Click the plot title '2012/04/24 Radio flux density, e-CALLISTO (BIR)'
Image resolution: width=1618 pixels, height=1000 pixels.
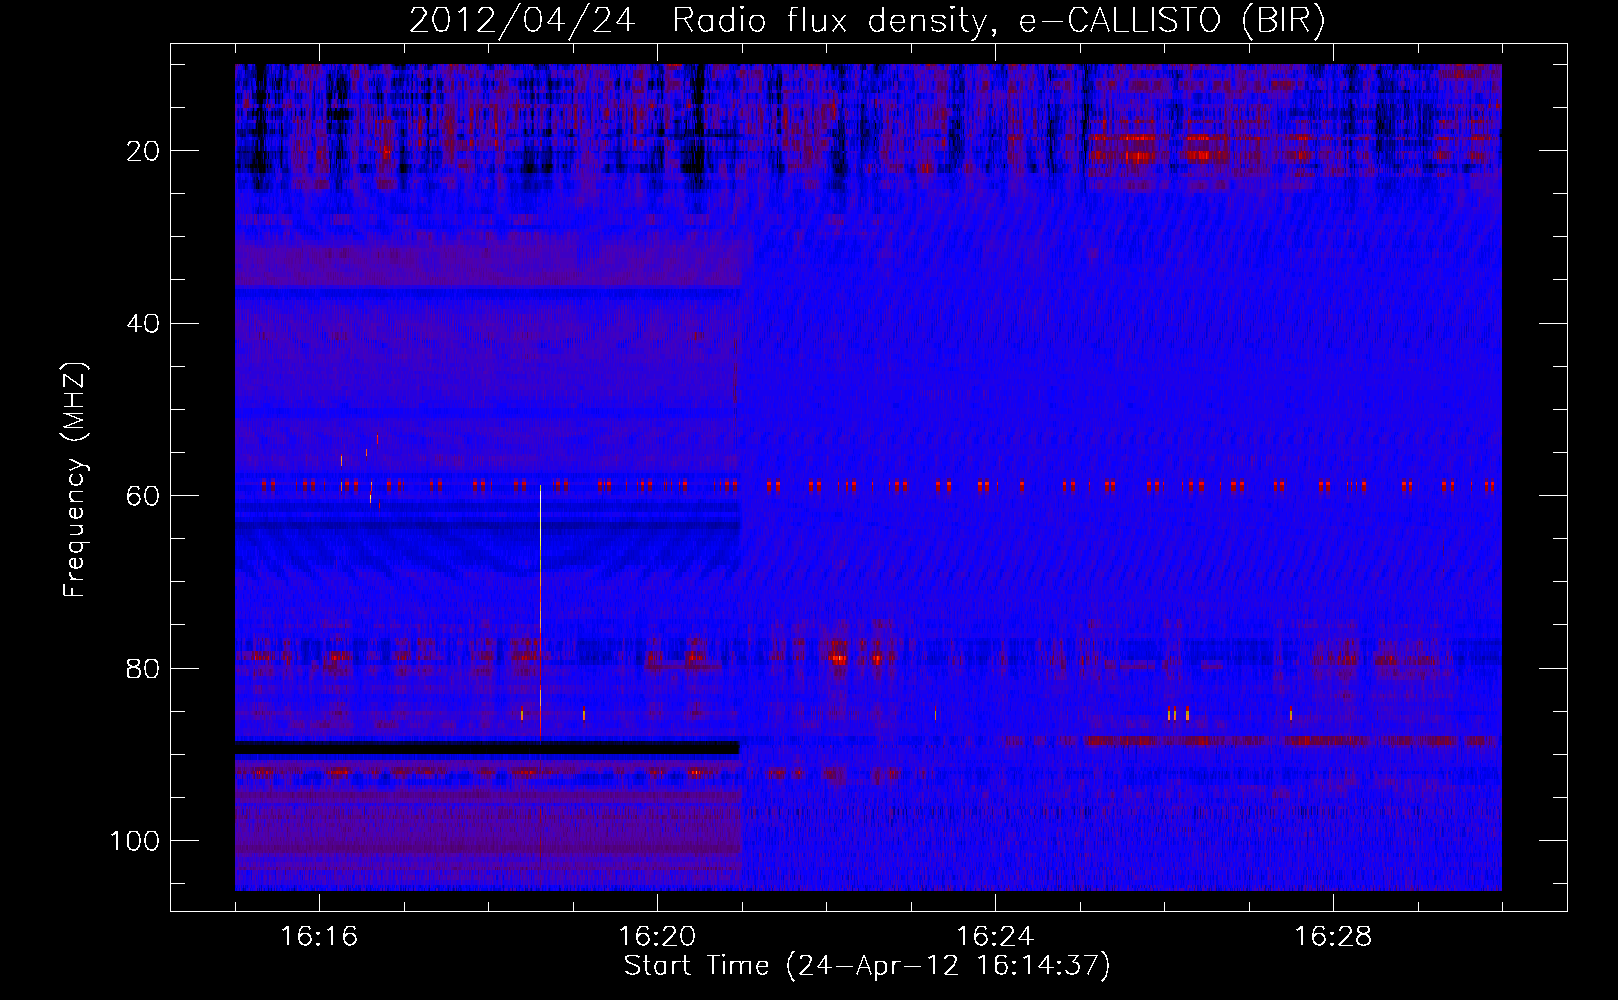tap(867, 20)
